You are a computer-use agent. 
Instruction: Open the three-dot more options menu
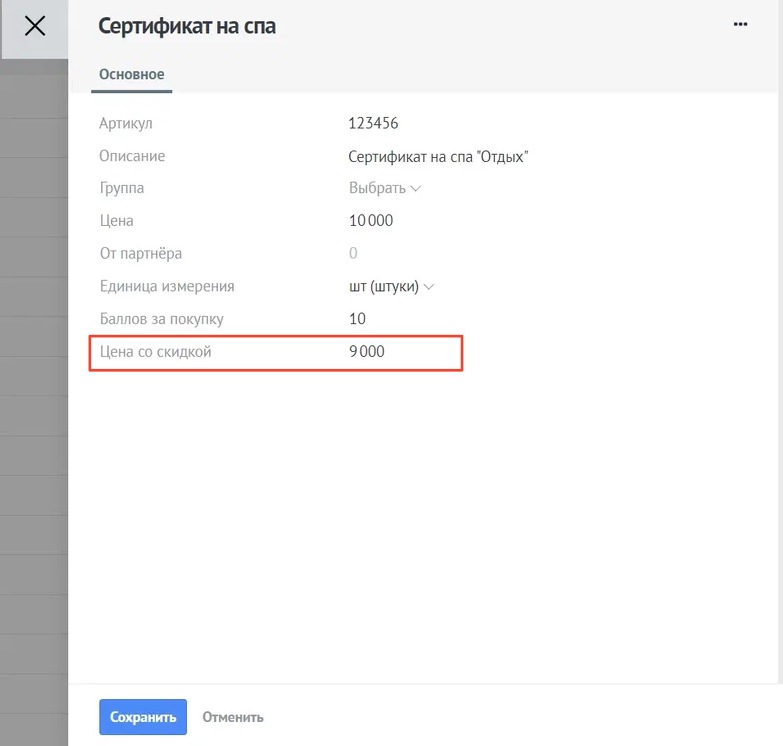pyautogui.click(x=740, y=24)
